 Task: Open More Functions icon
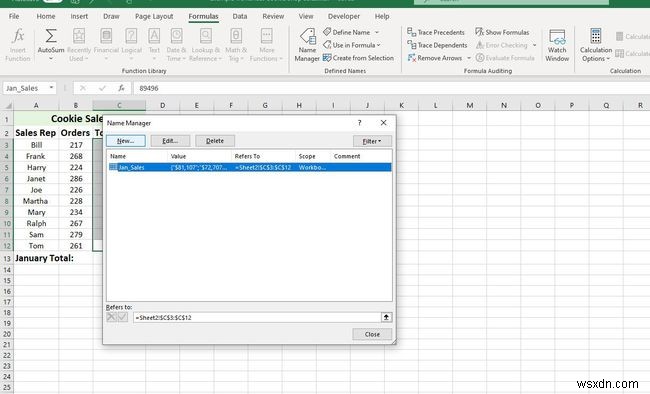pos(267,36)
